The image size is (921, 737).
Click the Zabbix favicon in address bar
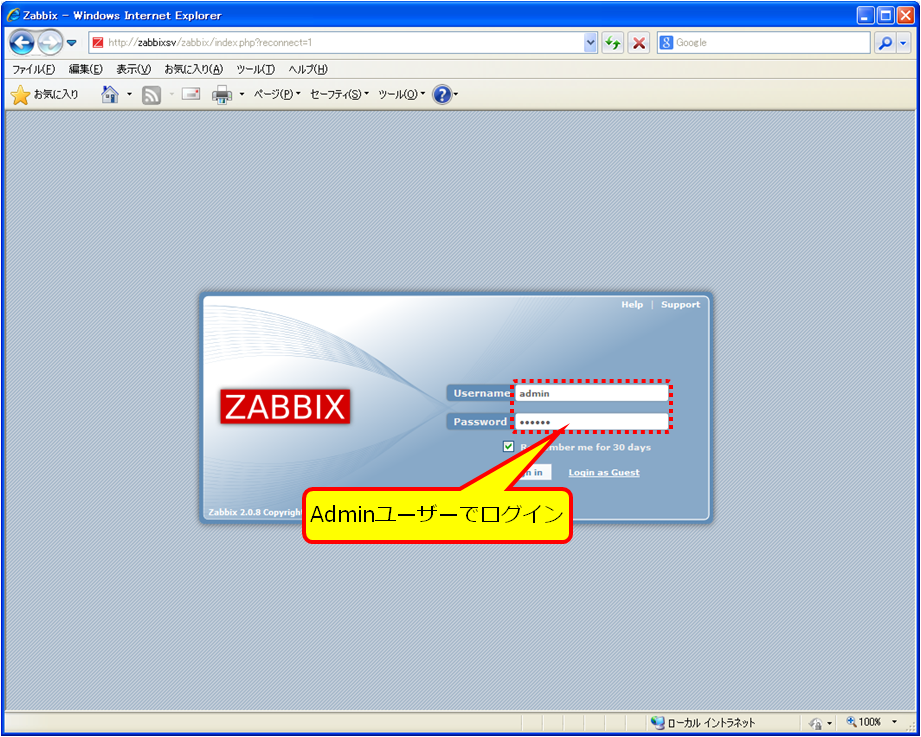click(98, 43)
